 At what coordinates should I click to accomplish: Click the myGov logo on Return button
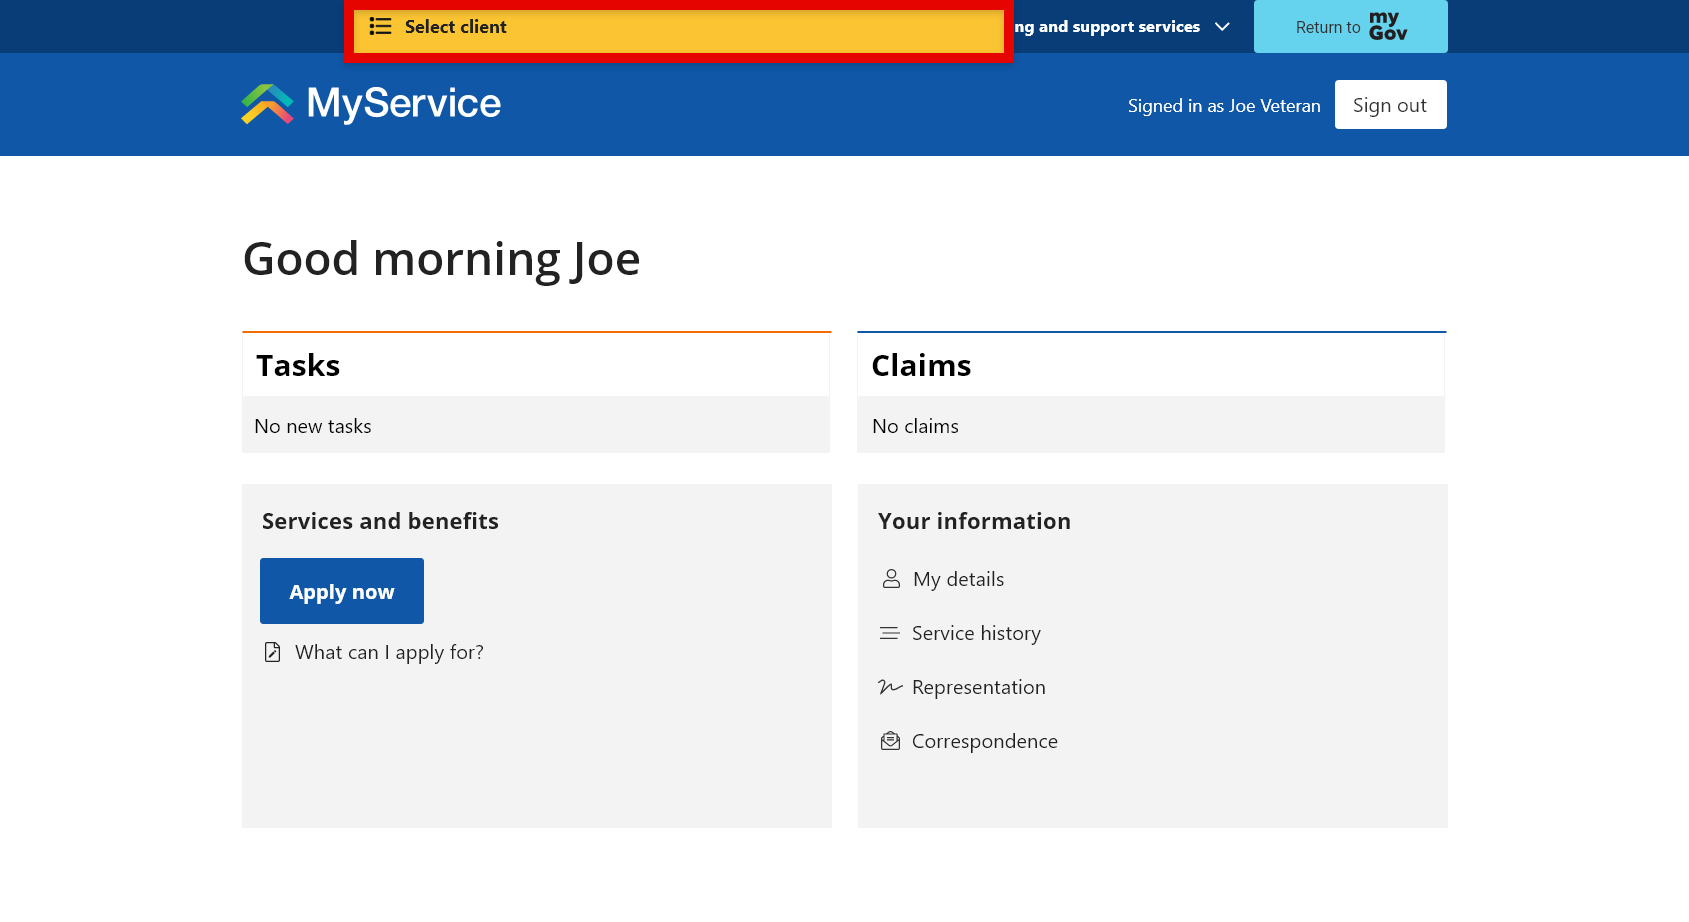point(1388,26)
